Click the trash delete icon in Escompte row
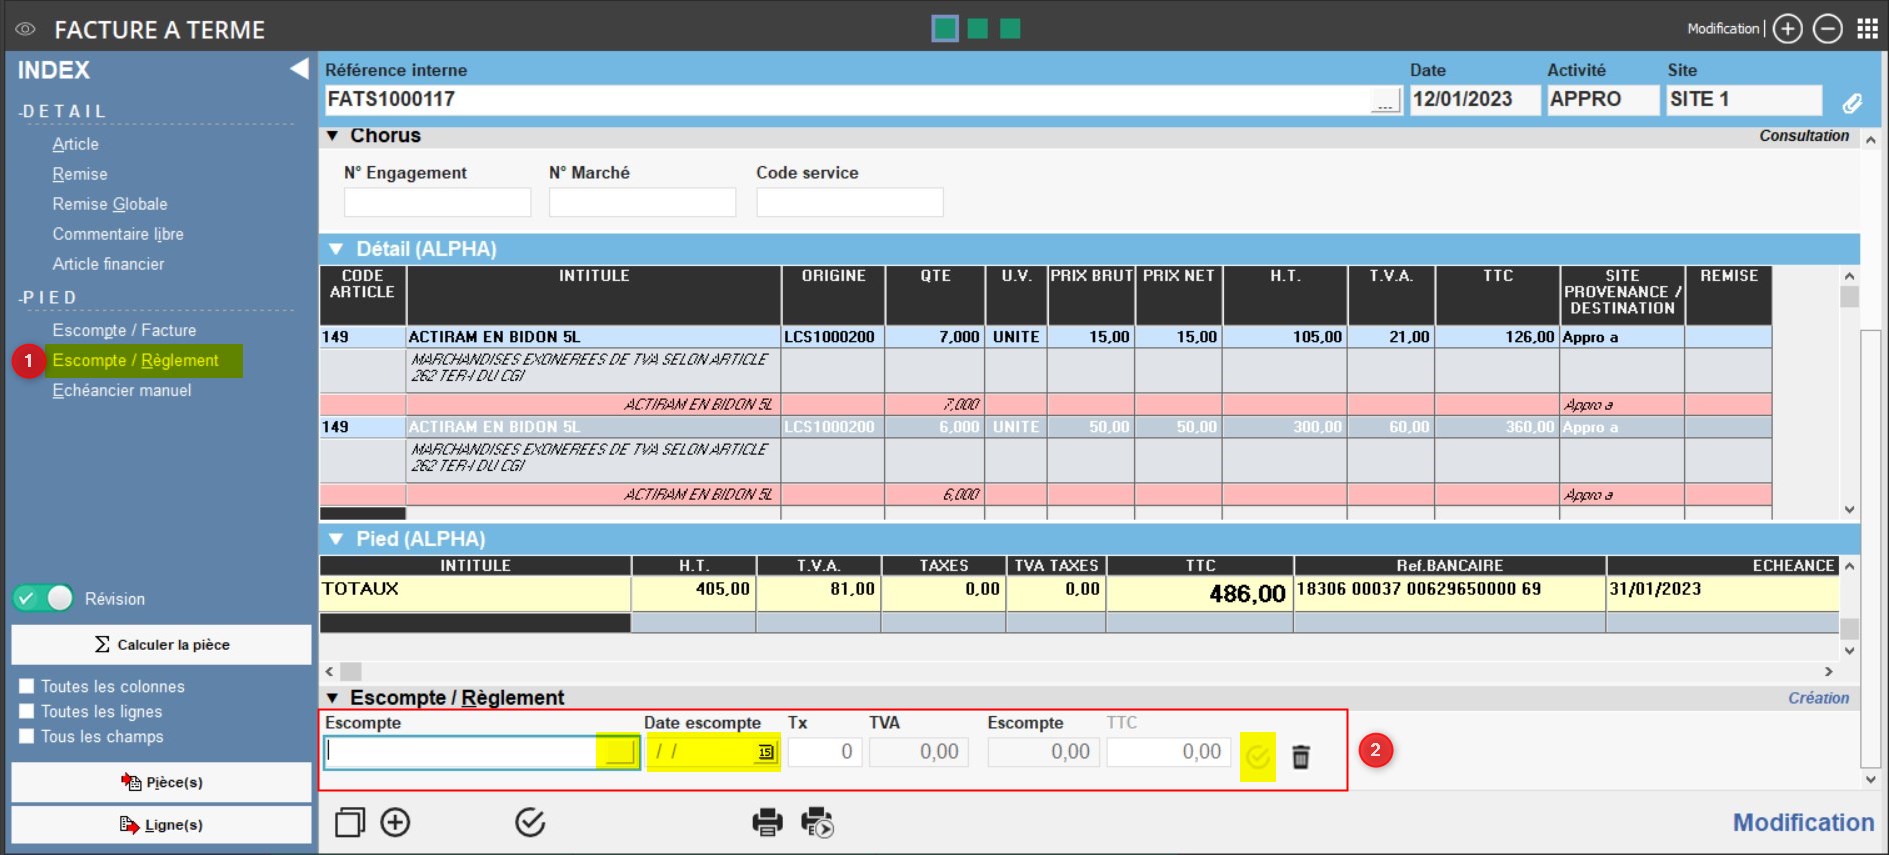Viewport: 1889px width, 855px height. tap(1300, 757)
